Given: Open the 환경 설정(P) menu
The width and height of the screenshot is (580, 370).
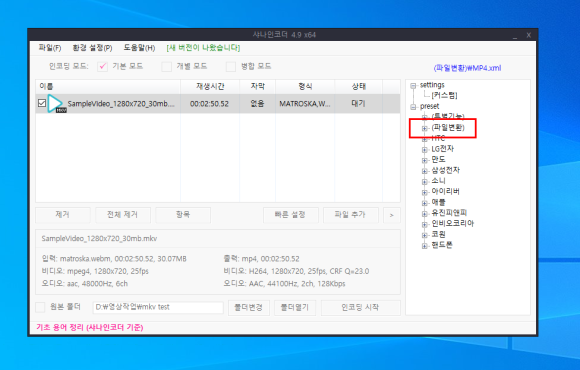Looking at the screenshot, I should click(x=92, y=48).
